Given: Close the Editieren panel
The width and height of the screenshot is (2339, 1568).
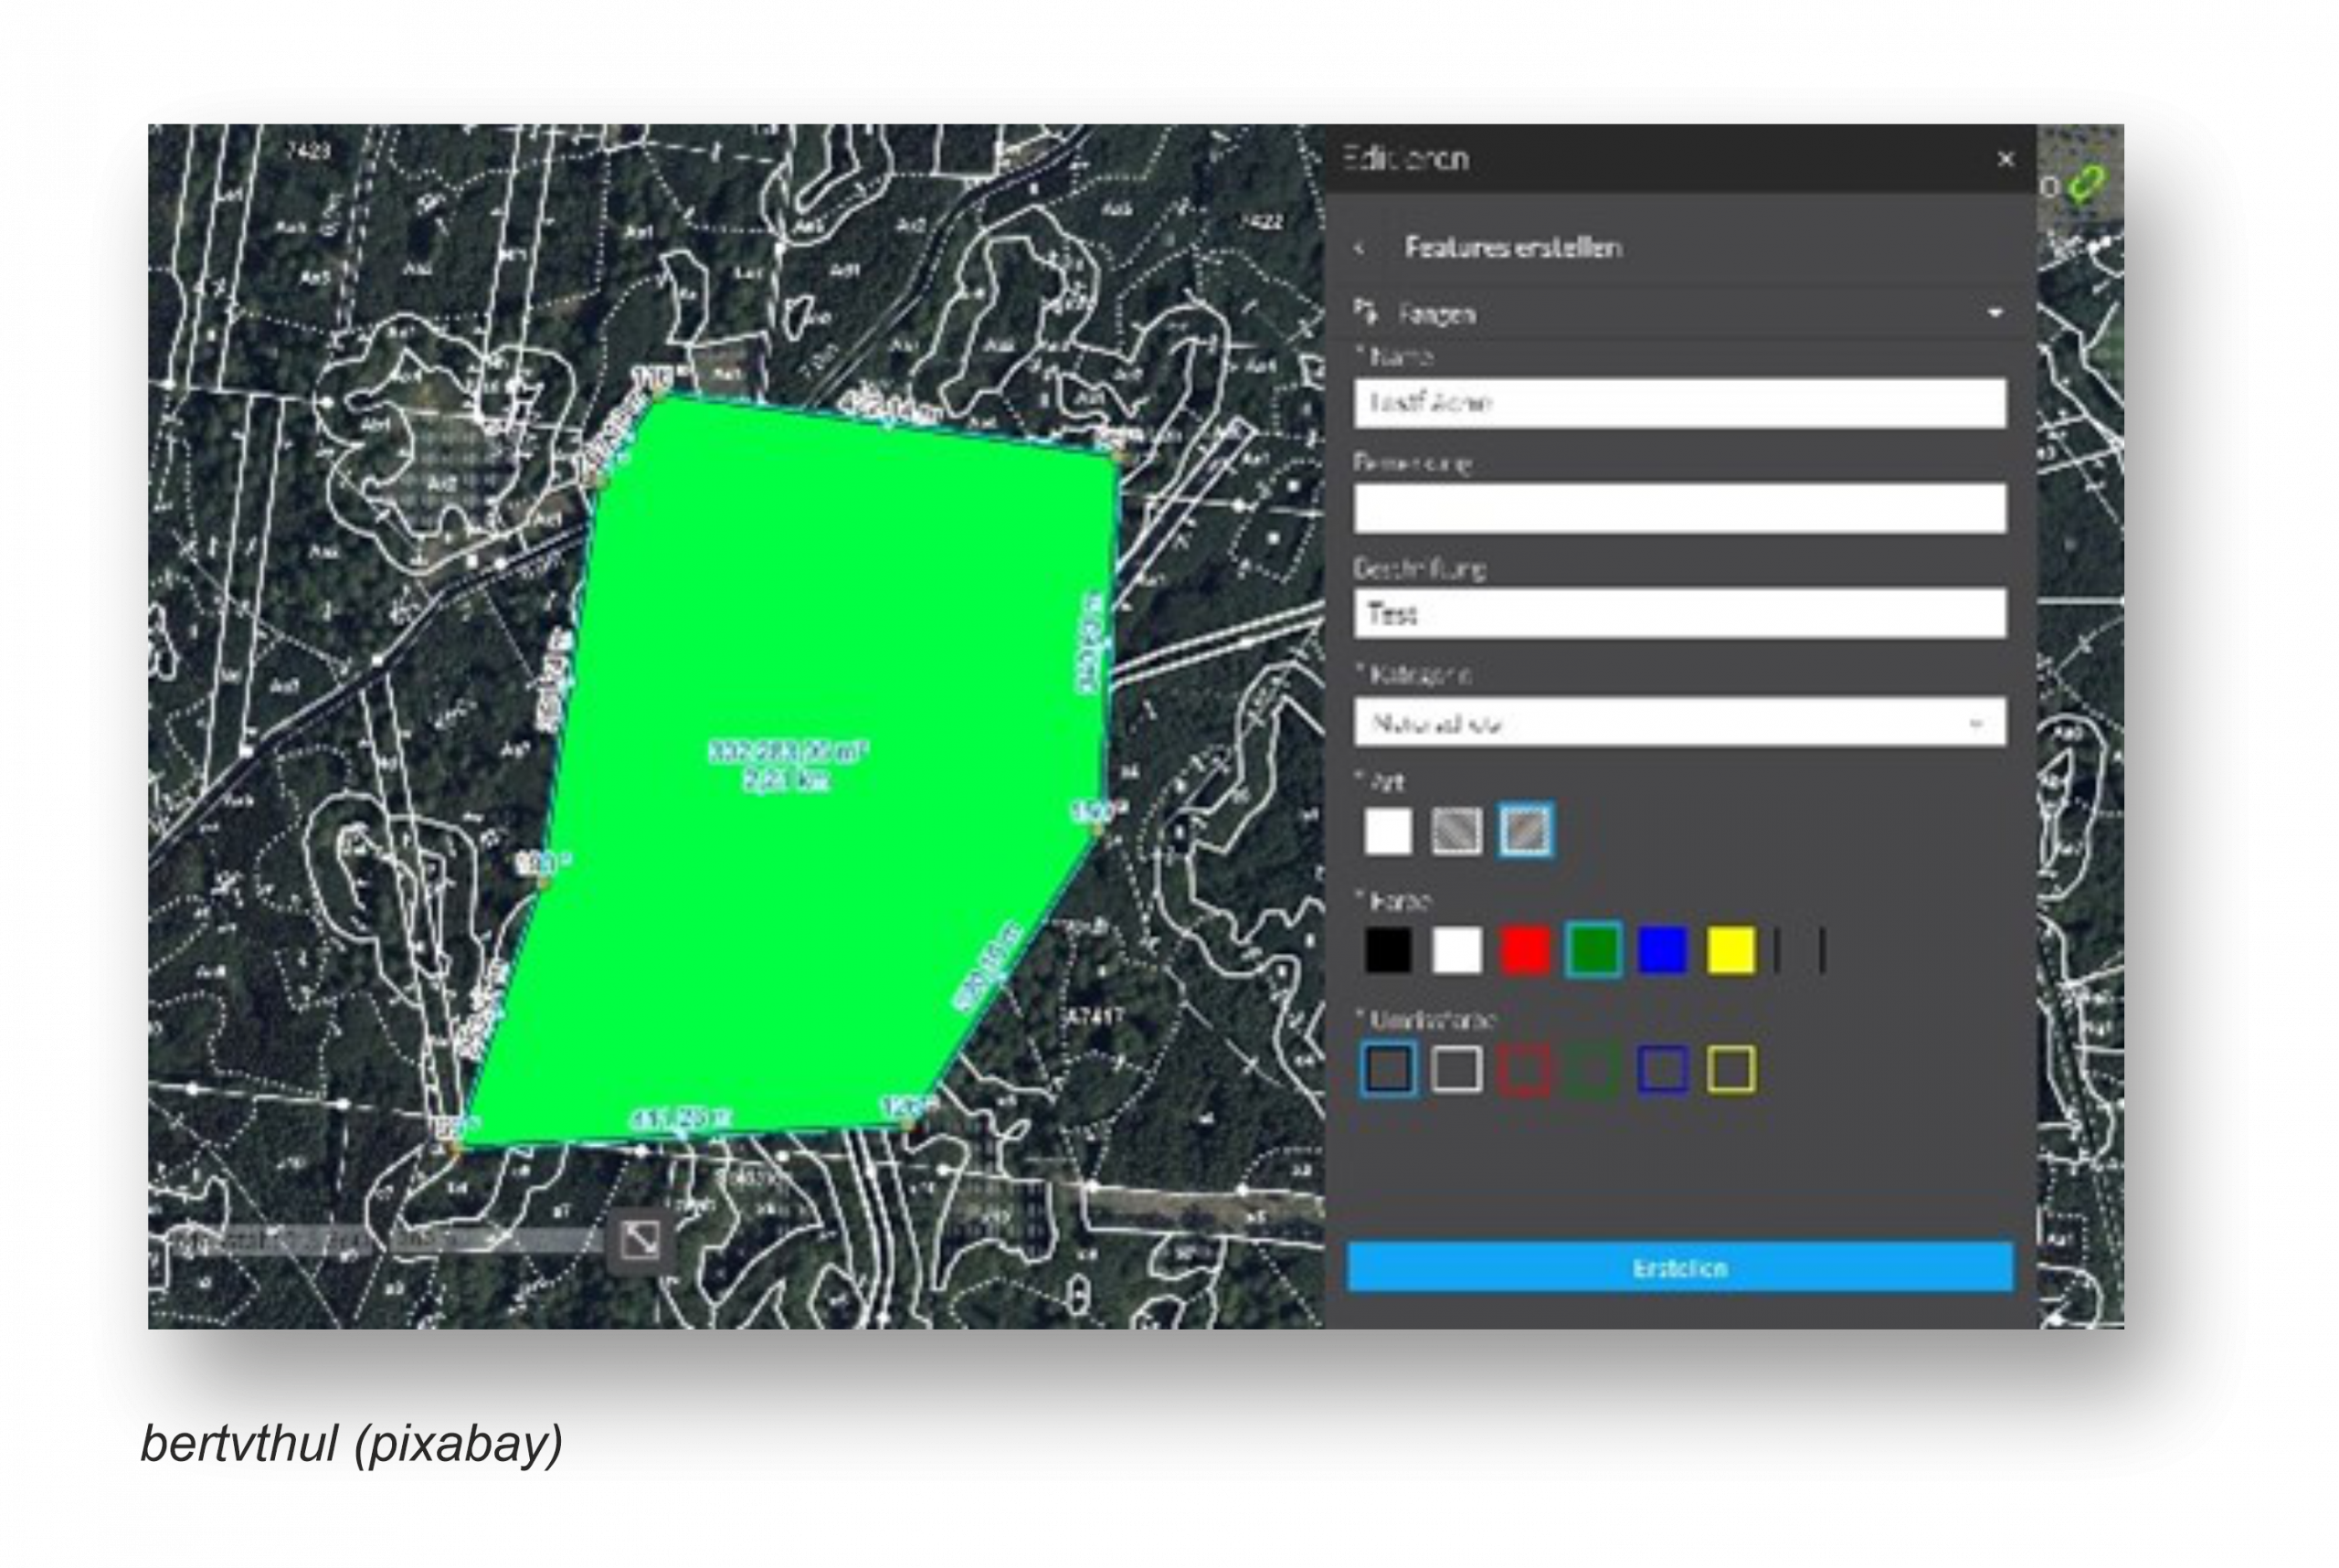Looking at the screenshot, I should (x=2005, y=159).
